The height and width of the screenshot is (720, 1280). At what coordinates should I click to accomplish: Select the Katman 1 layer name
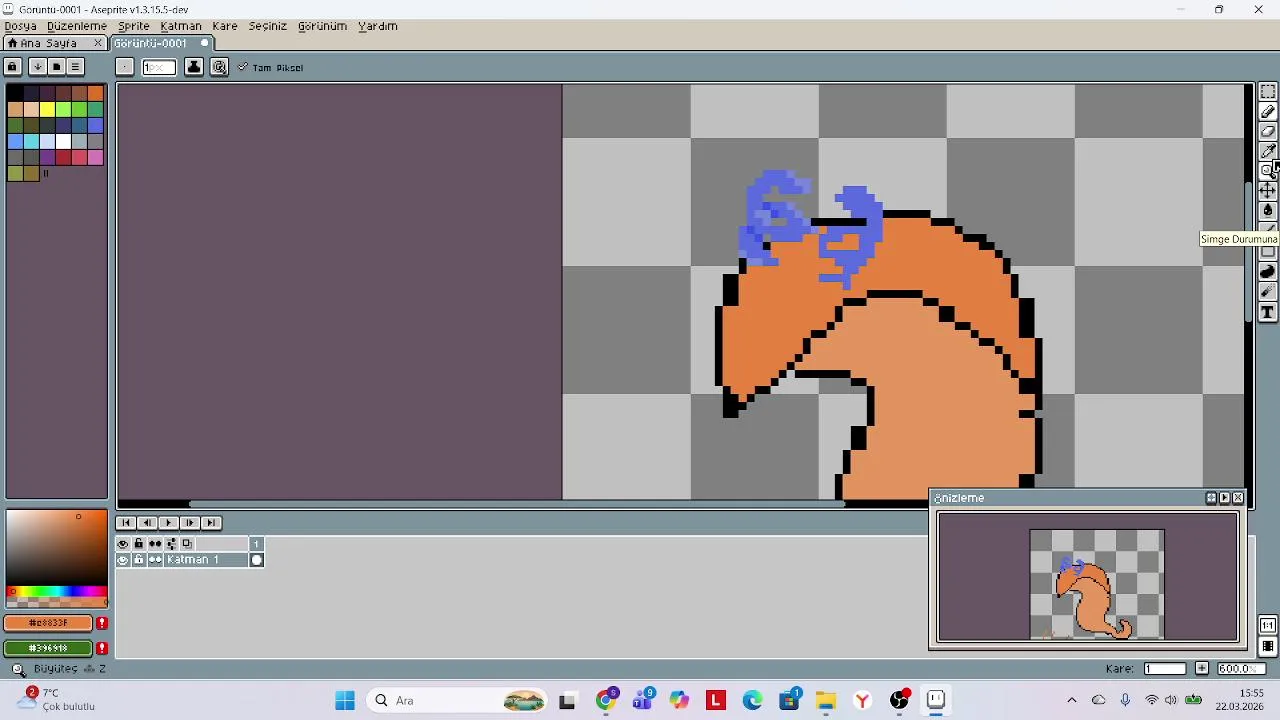click(x=206, y=560)
